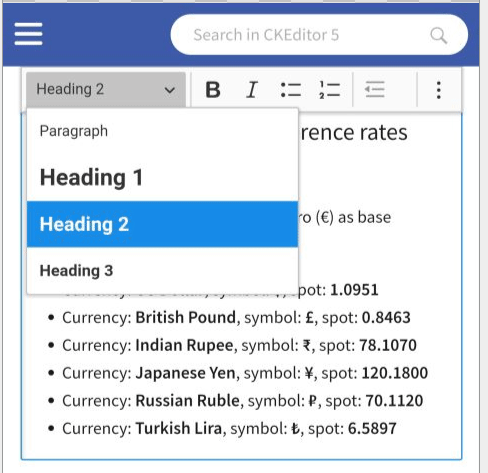Insert a bulleted list
Image resolution: width=488 pixels, height=473 pixels.
point(291,90)
